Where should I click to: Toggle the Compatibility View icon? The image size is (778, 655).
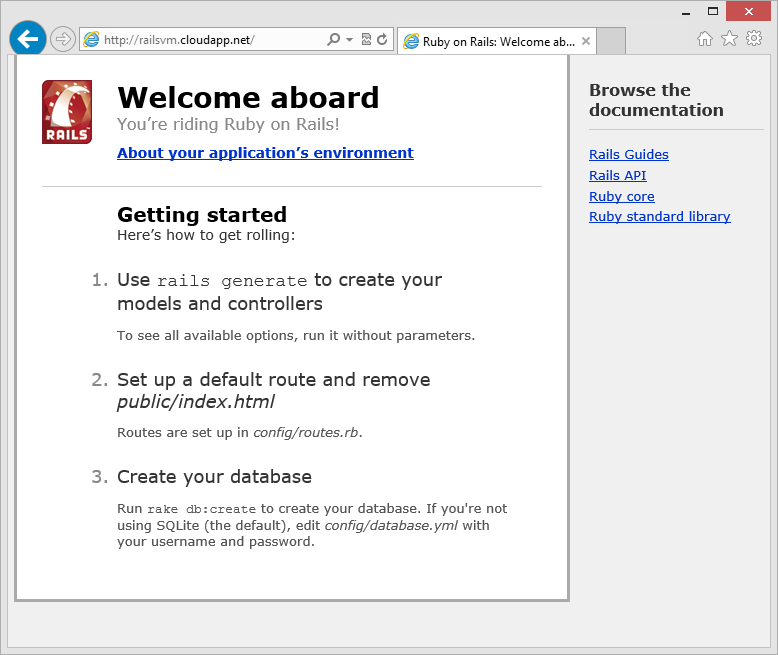[x=366, y=39]
